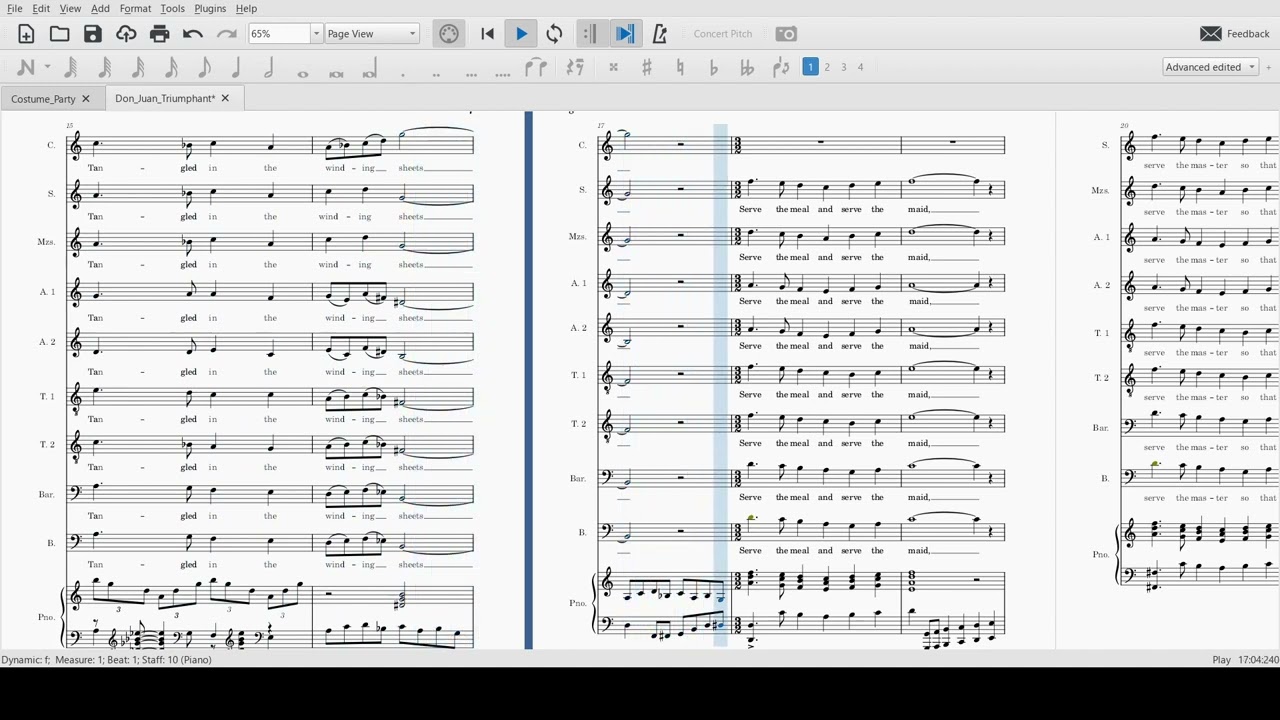
Task: Open the Page View mode dropdown
Action: 372,34
